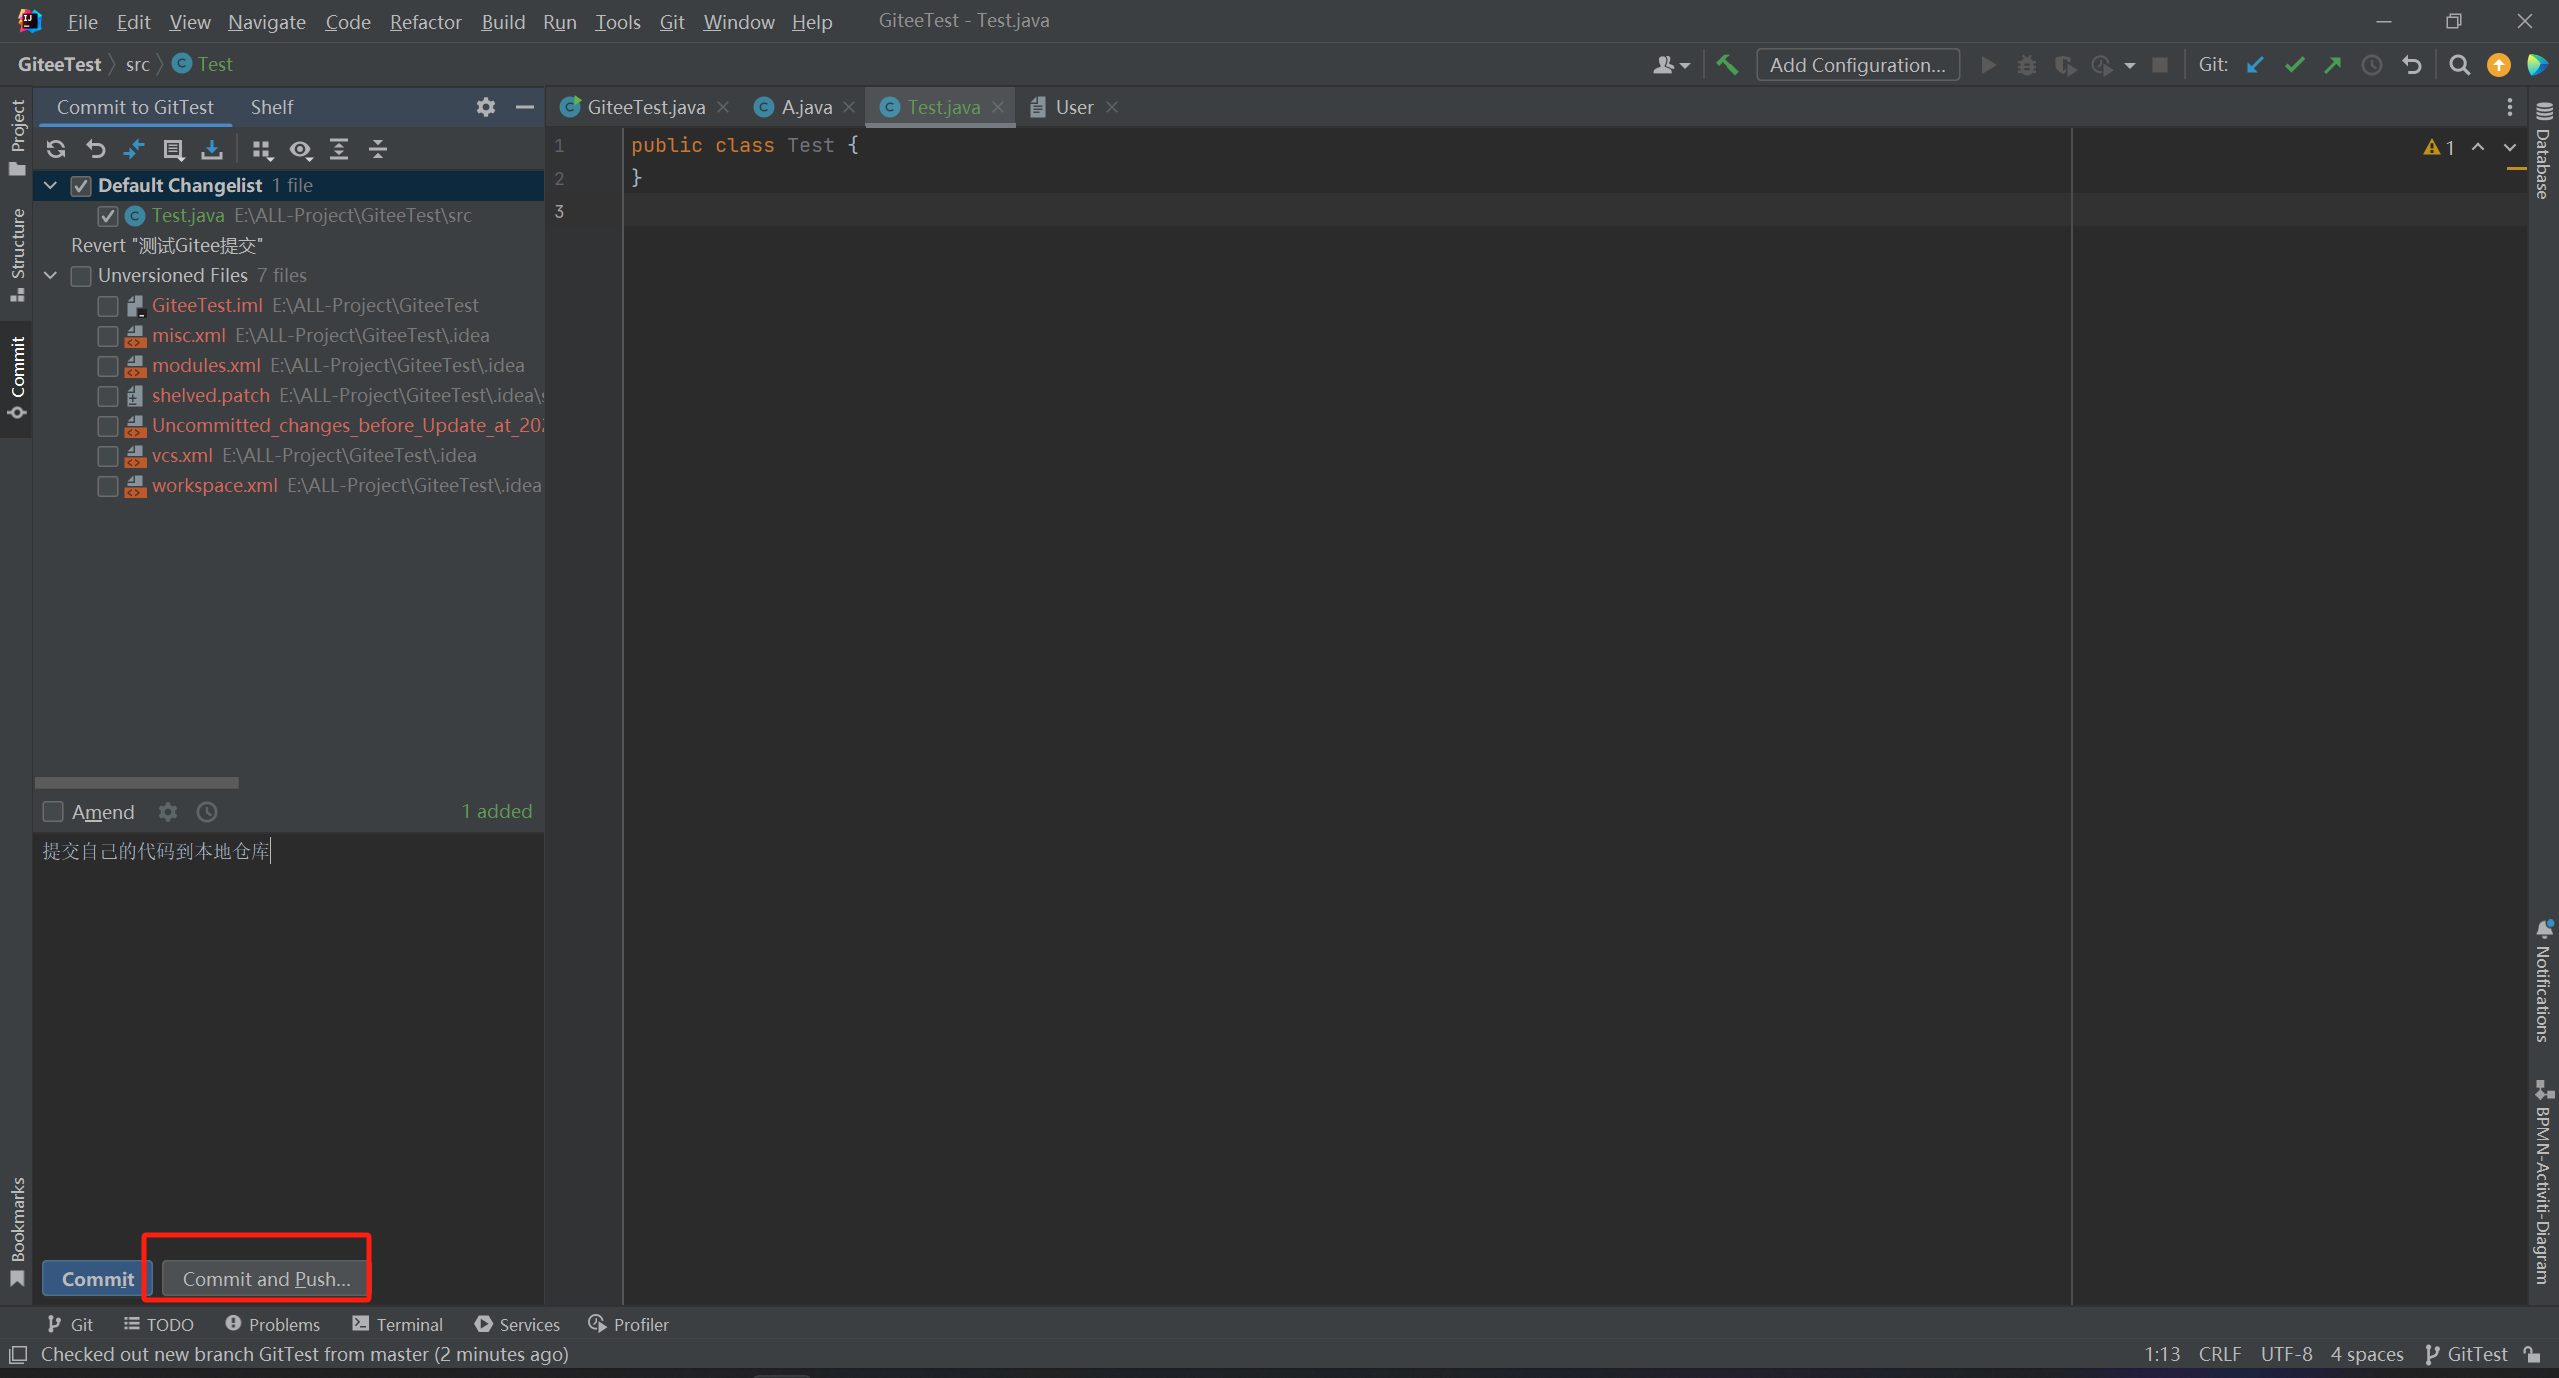The height and width of the screenshot is (1378, 2559).
Task: Refresh the changes list in Commit panel
Action: tap(56, 149)
